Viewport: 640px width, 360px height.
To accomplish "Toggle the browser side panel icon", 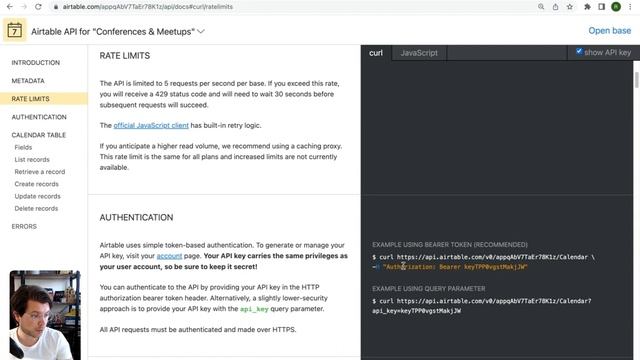I will pos(602,7).
